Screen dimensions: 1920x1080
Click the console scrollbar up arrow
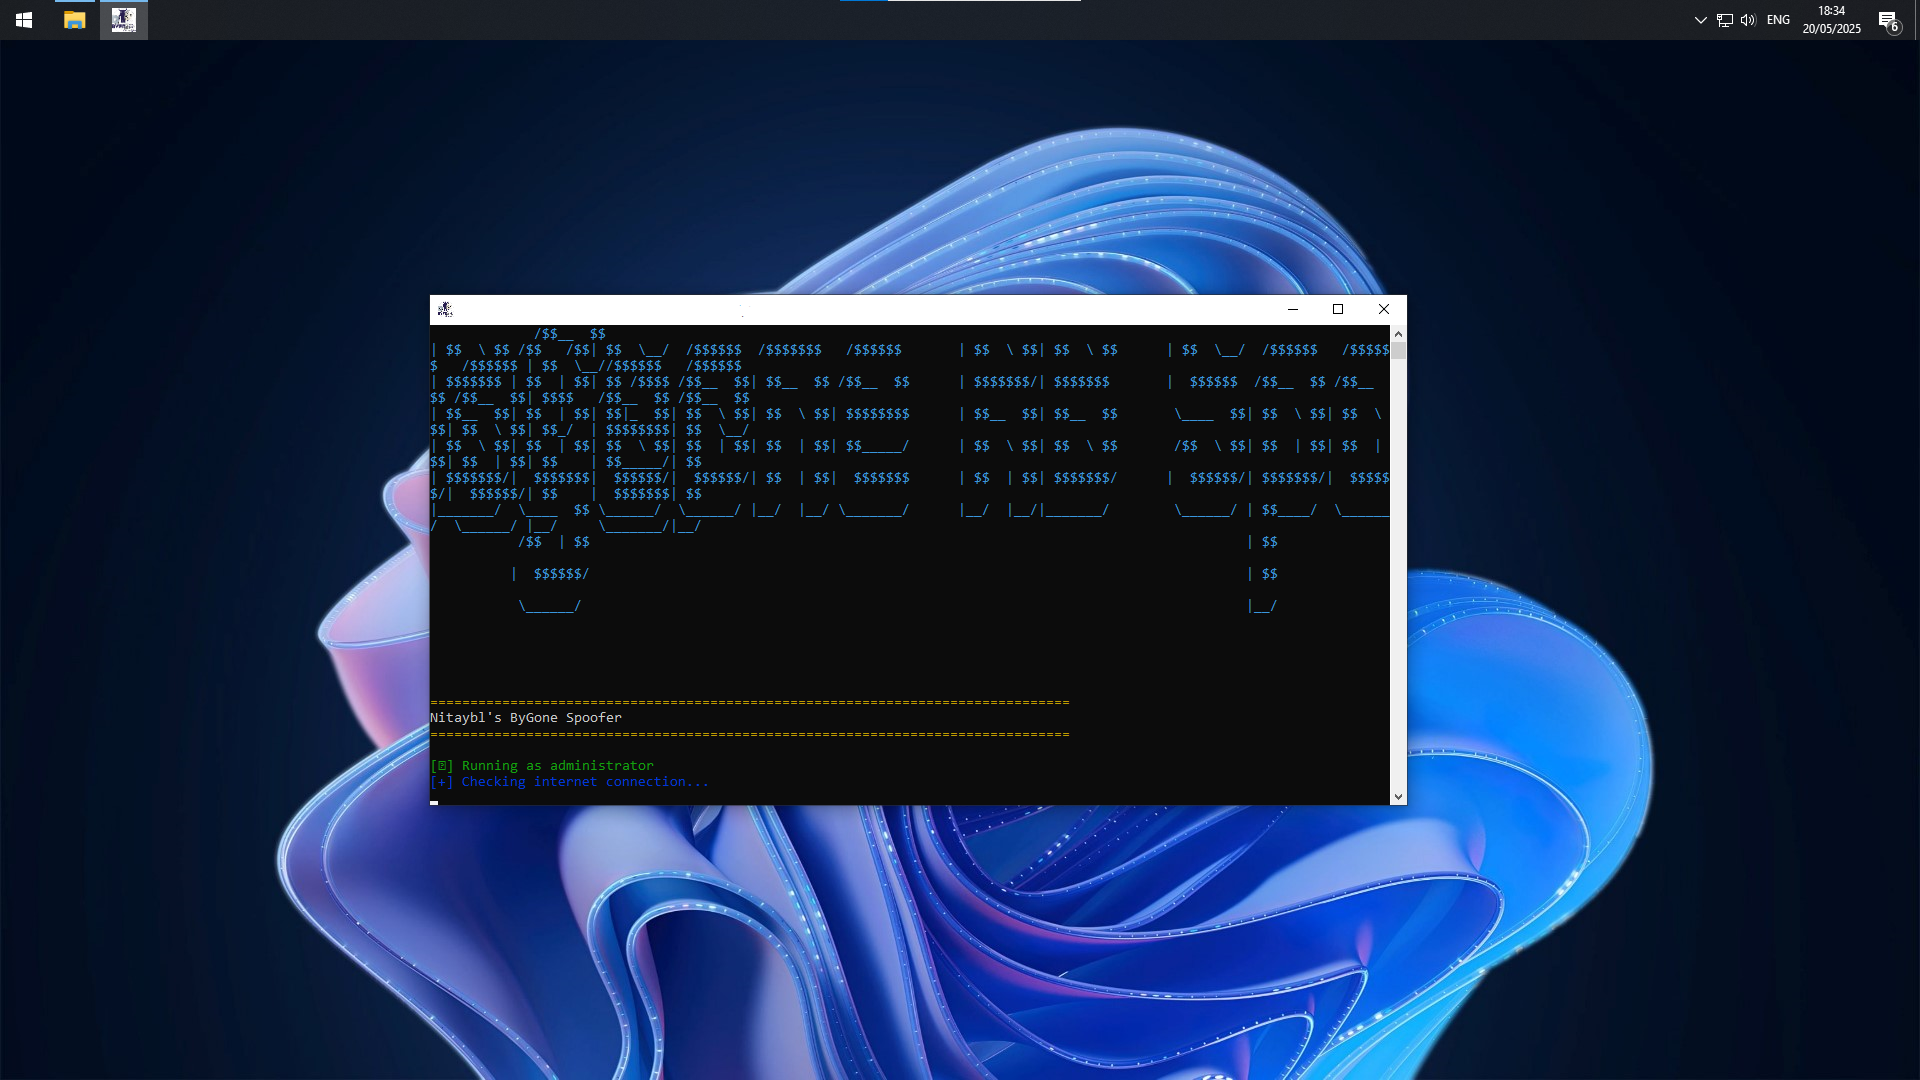pos(1398,333)
